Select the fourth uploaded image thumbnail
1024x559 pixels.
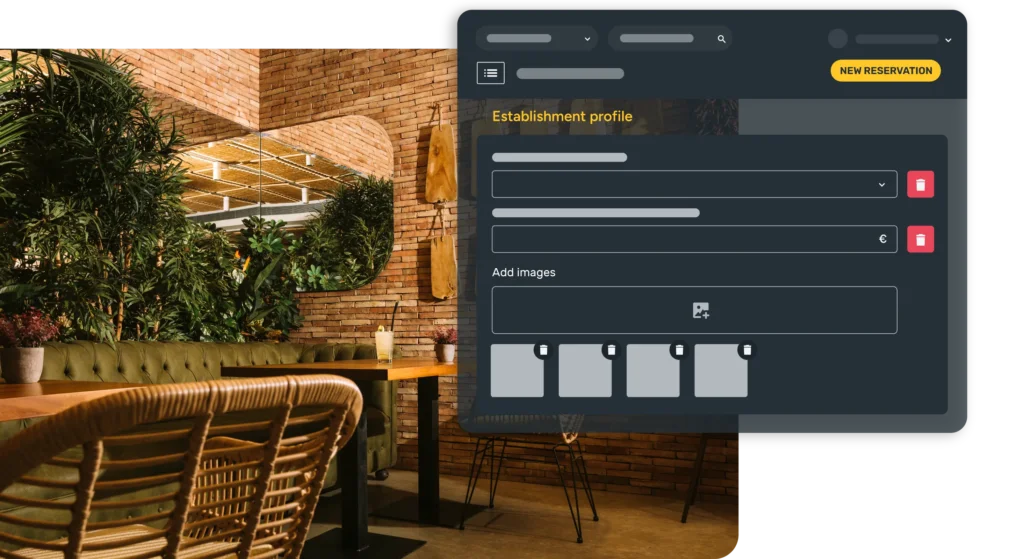click(721, 373)
